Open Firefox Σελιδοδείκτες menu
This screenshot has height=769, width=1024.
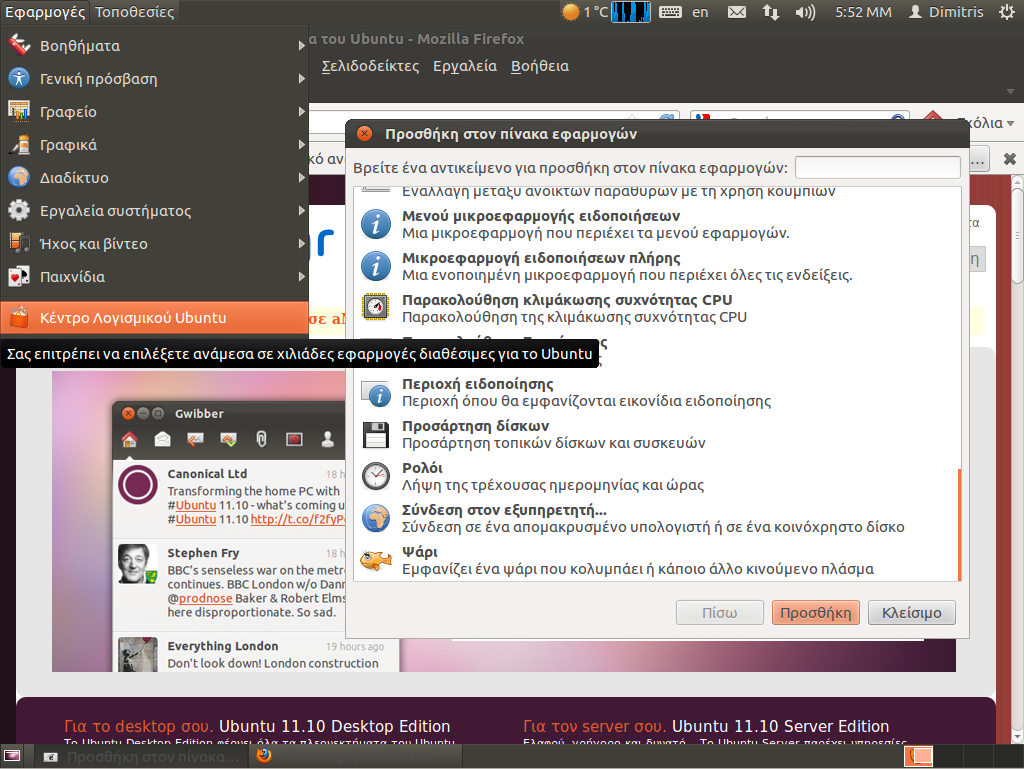(x=370, y=66)
